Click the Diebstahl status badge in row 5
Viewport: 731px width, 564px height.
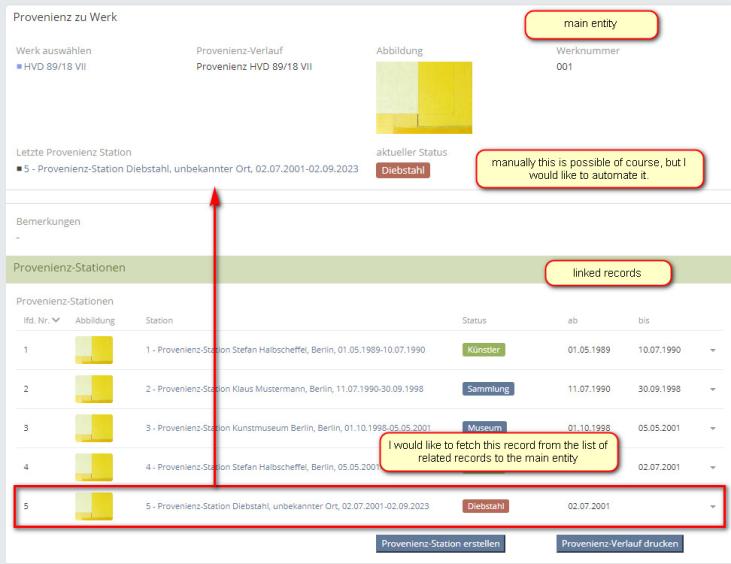[486, 506]
